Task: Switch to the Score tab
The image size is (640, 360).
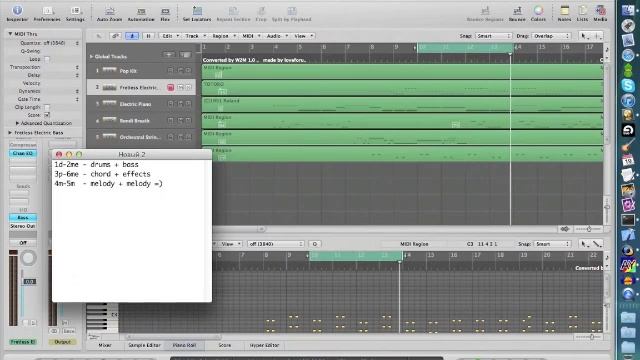Action: 224,345
